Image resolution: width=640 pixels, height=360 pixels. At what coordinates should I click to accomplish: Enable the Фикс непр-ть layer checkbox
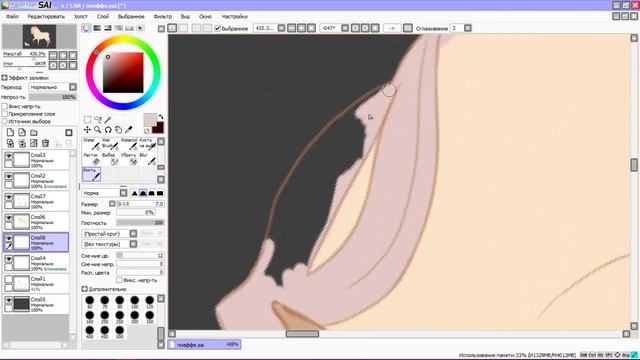pos(5,106)
